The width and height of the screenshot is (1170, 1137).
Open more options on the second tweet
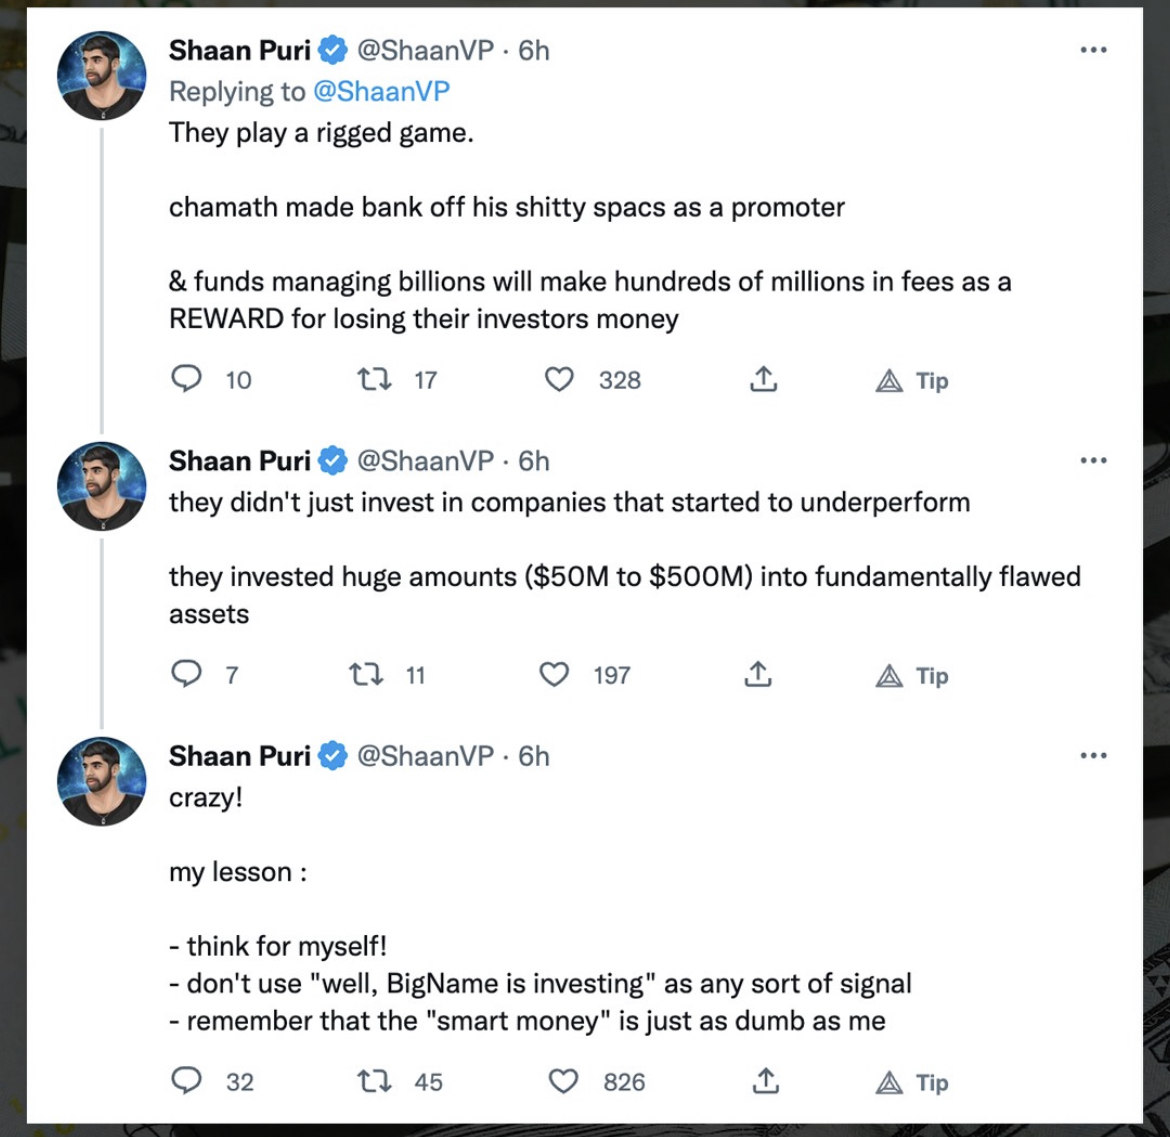point(1093,460)
